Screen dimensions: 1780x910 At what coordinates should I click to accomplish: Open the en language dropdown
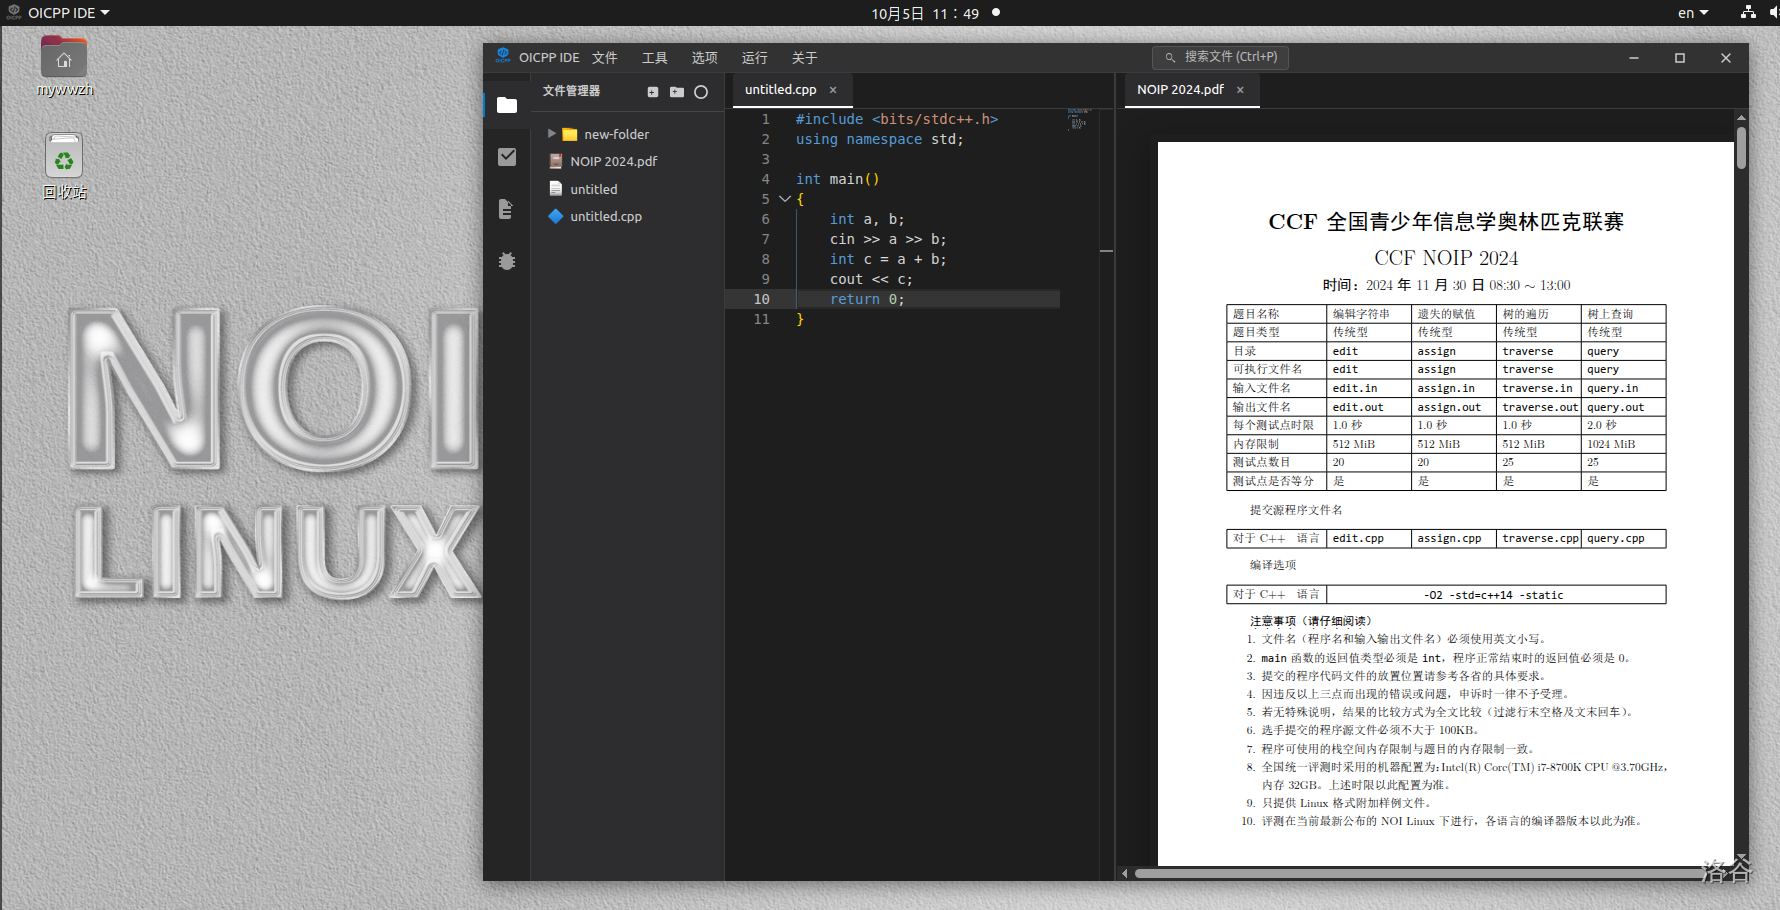pos(1692,13)
